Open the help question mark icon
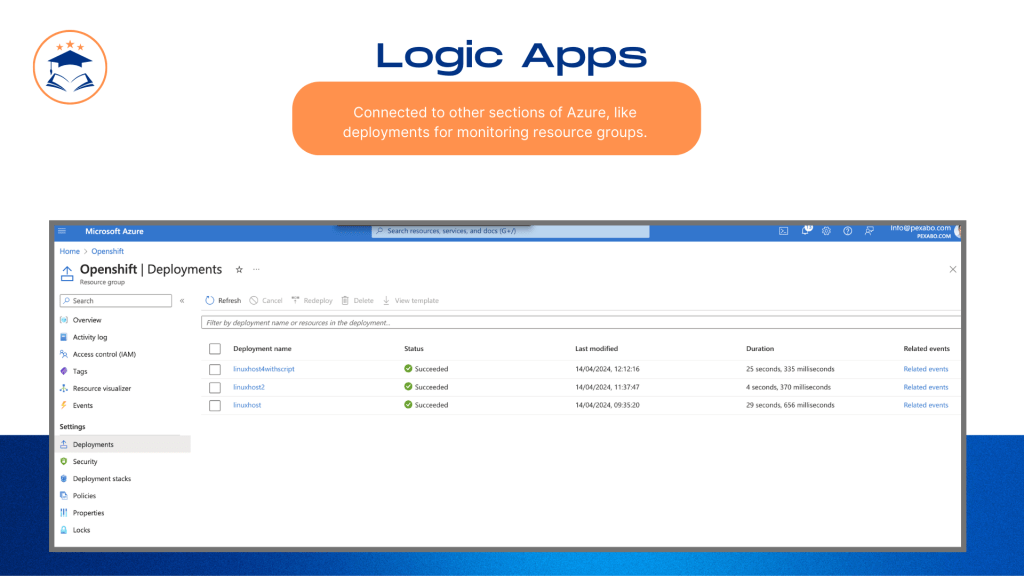1024x576 pixels. [847, 231]
